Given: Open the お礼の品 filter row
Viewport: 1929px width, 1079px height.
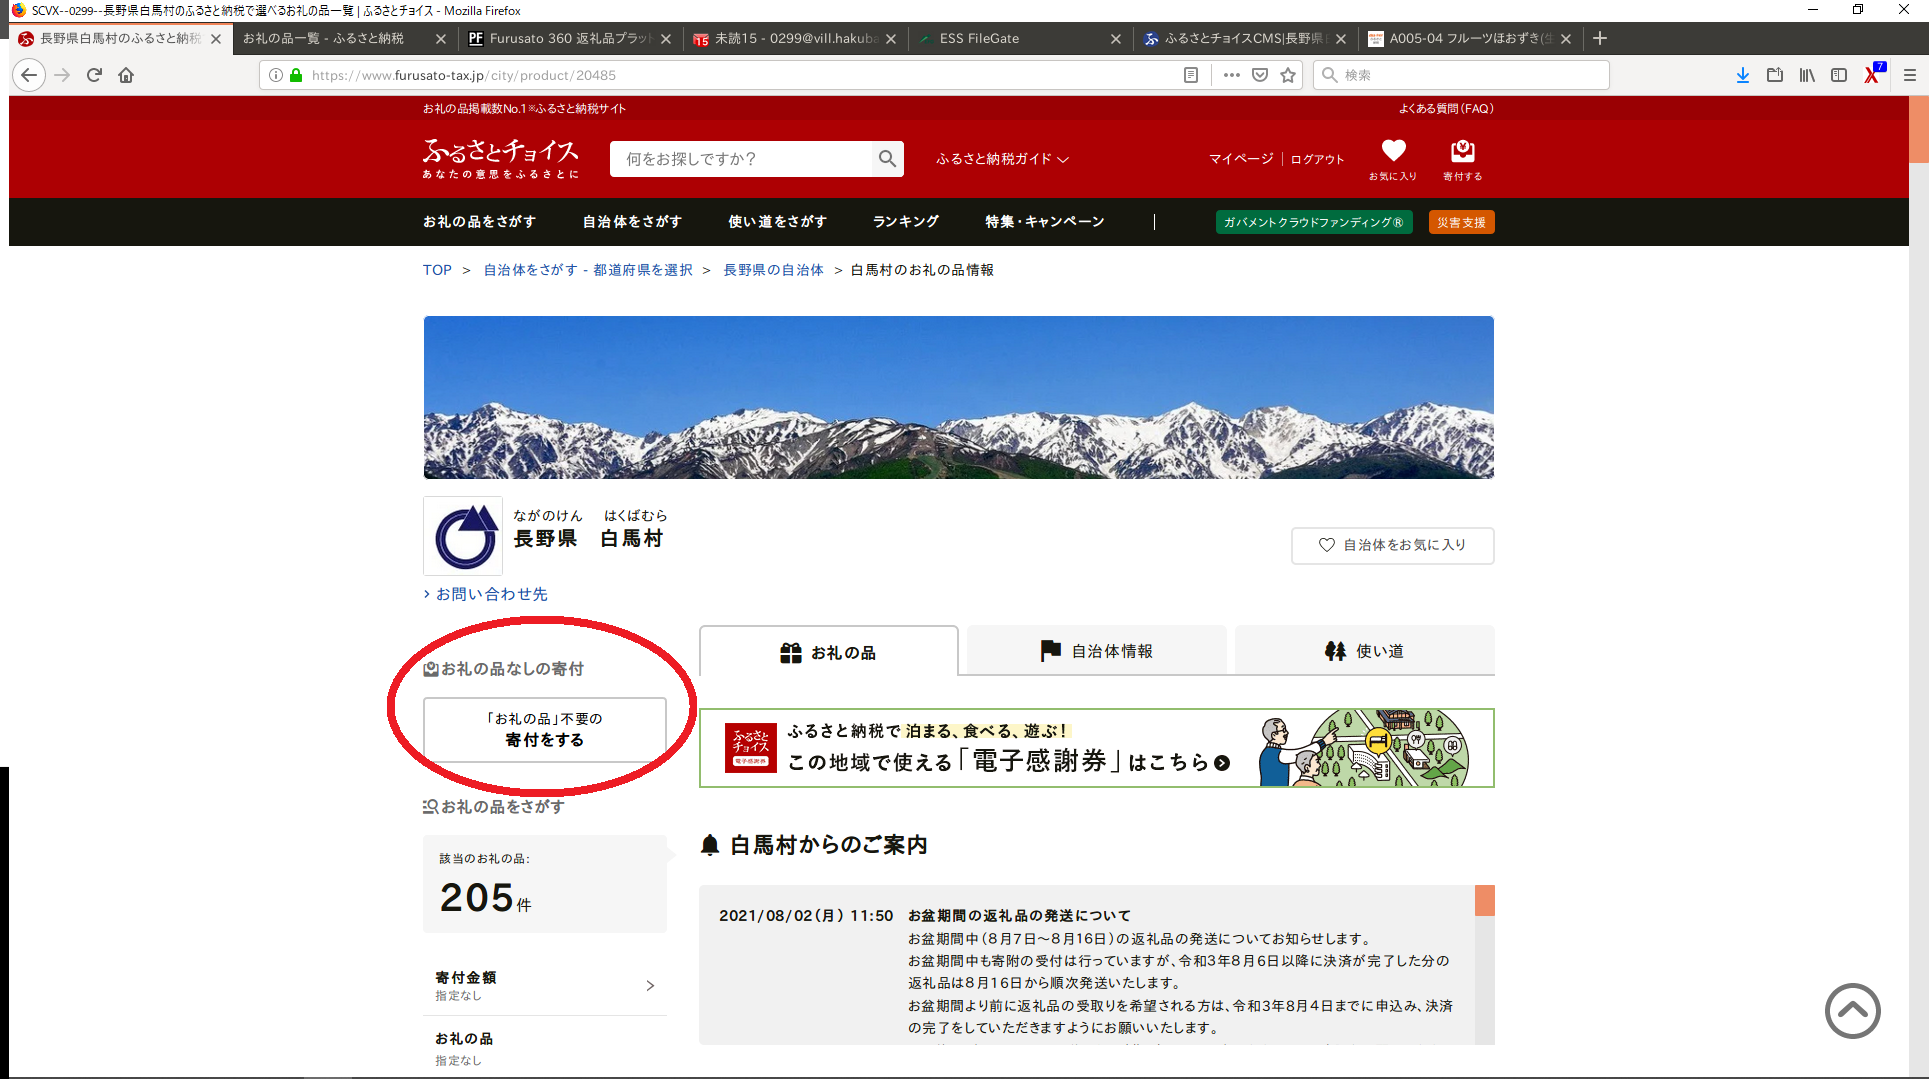Looking at the screenshot, I should click(x=545, y=1047).
